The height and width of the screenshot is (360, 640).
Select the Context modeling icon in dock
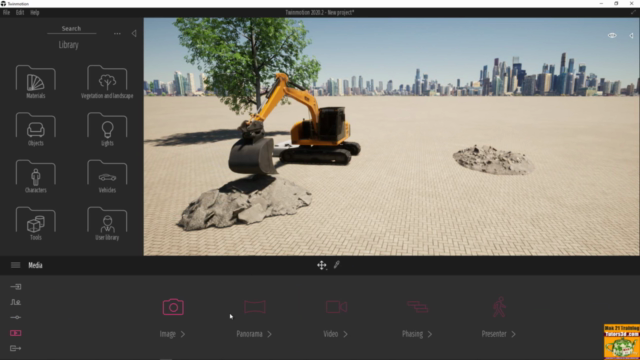pyautogui.click(x=16, y=302)
